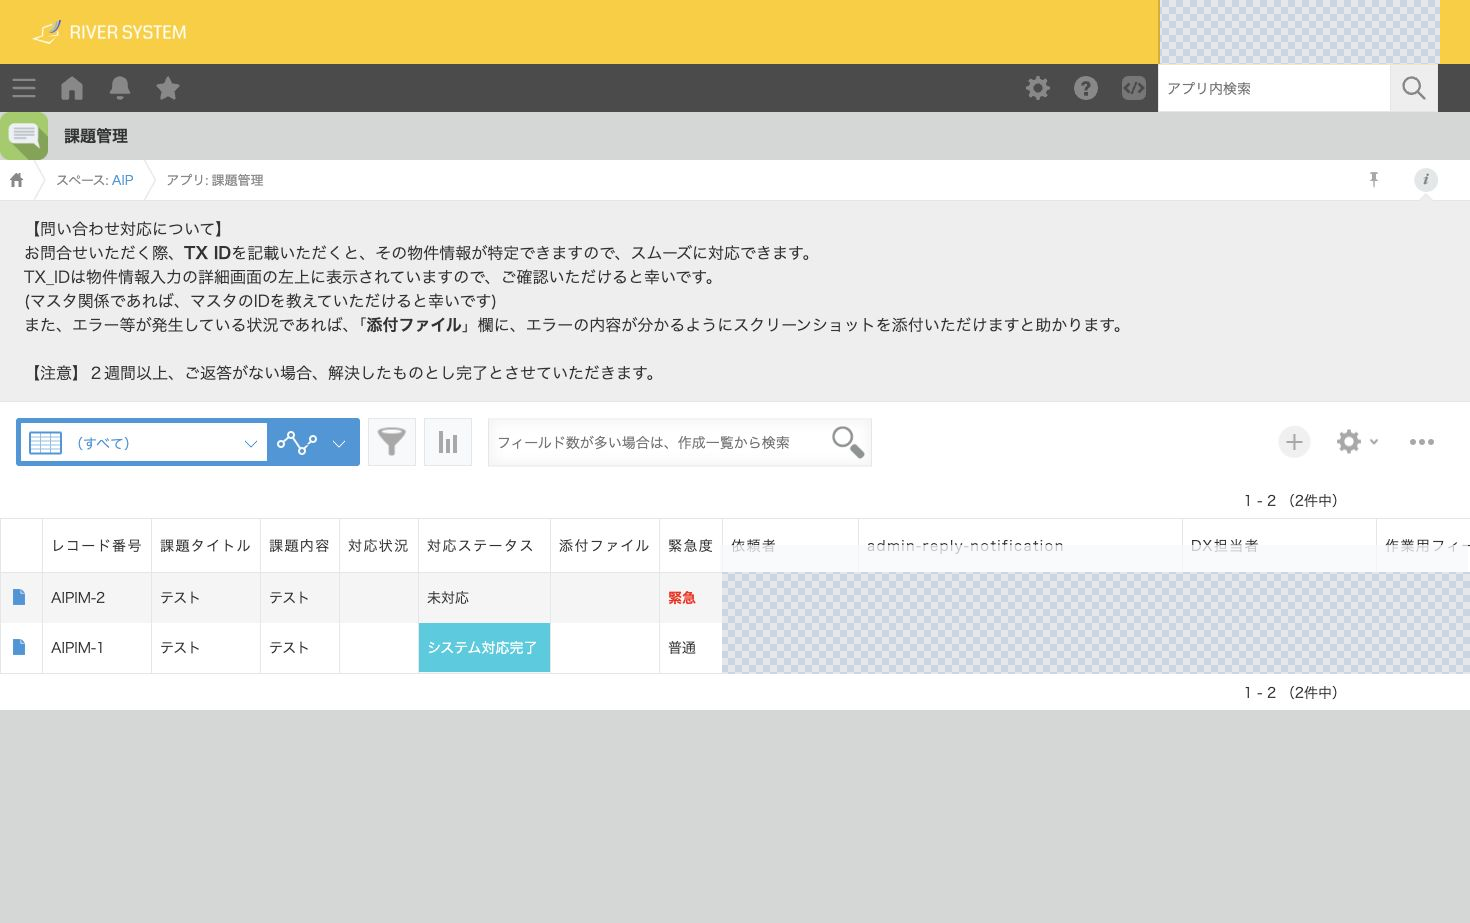
Task: Click the bottom 1 - 2 (2件中) counter
Action: [x=1291, y=692]
